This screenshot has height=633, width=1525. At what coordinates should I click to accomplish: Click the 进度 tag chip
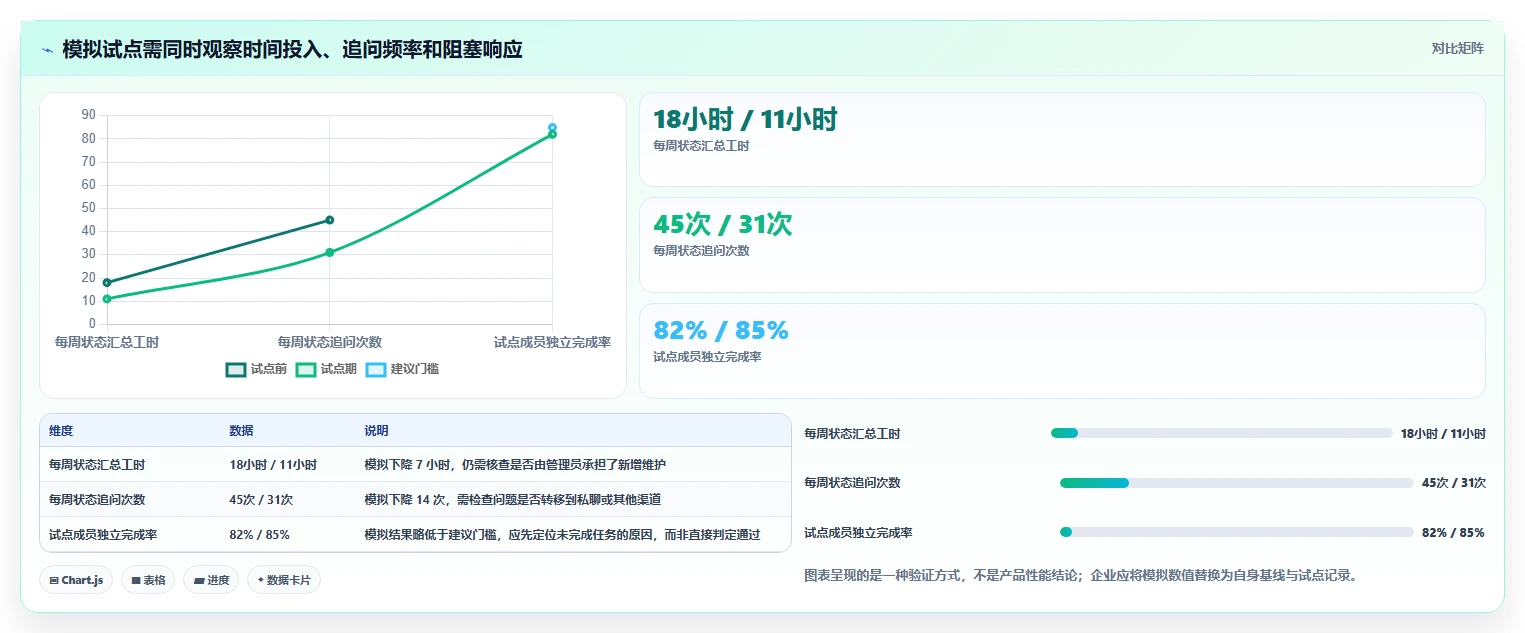click(x=211, y=580)
